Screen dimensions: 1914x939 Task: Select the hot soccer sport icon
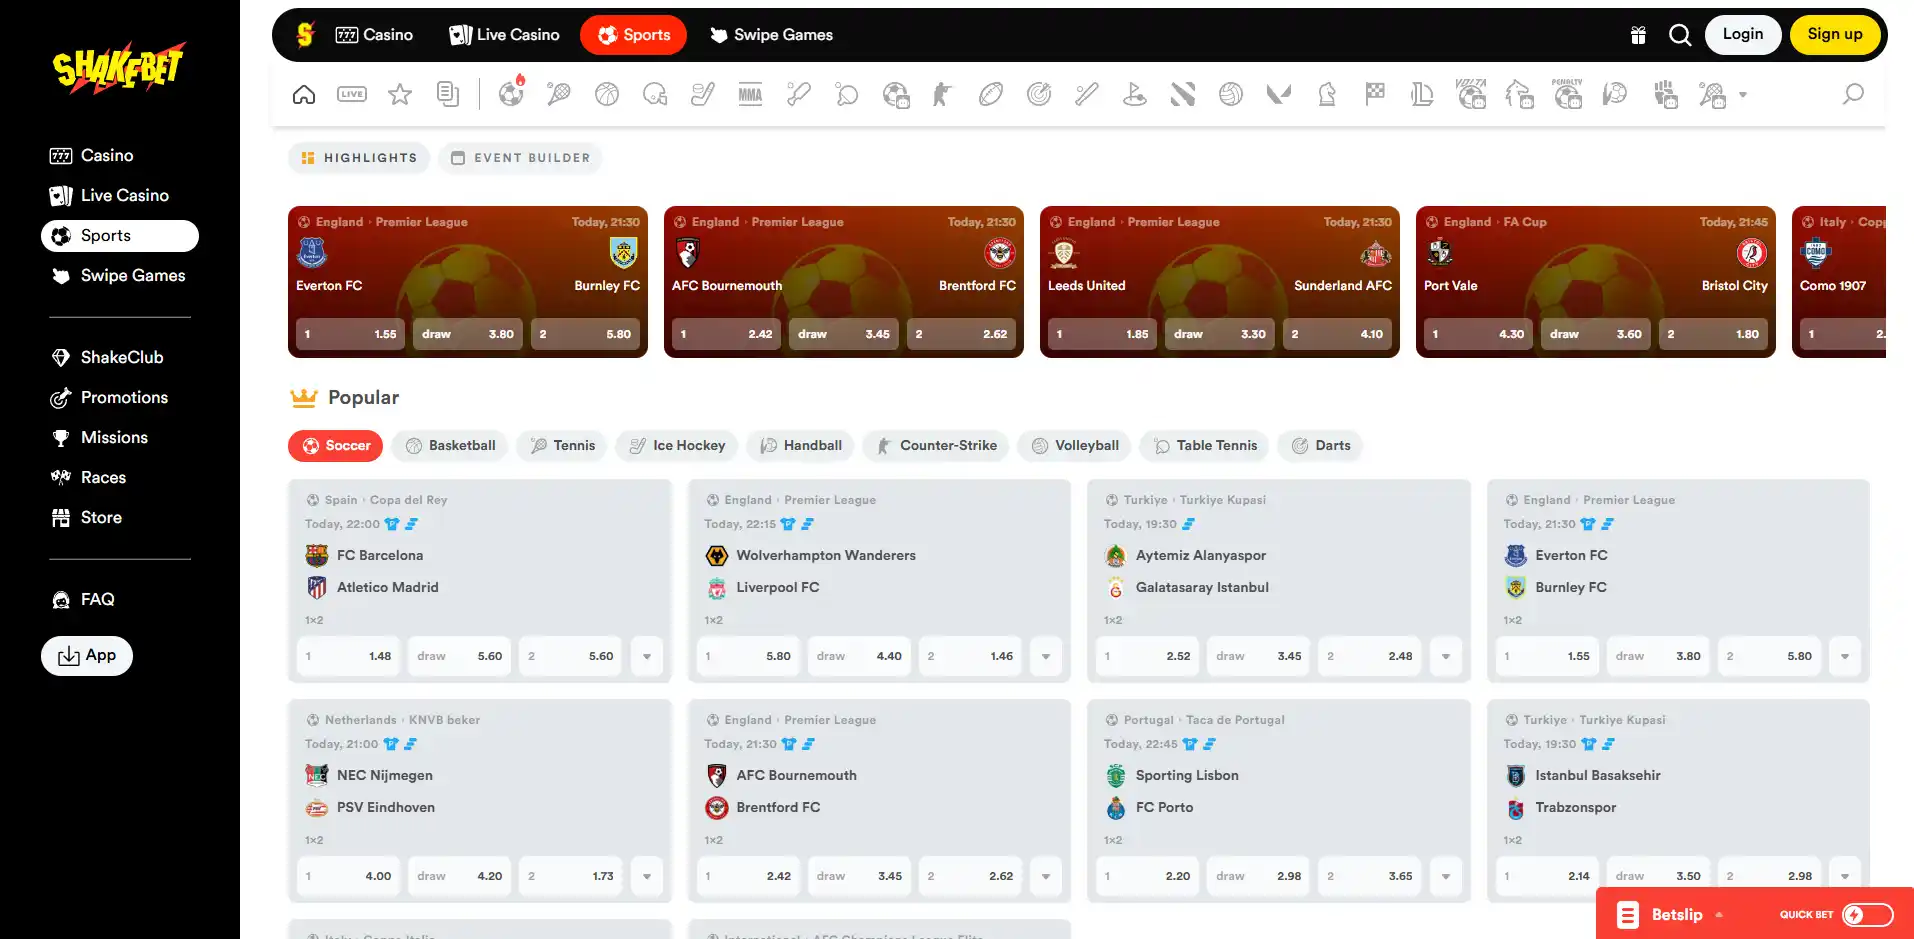pyautogui.click(x=512, y=94)
